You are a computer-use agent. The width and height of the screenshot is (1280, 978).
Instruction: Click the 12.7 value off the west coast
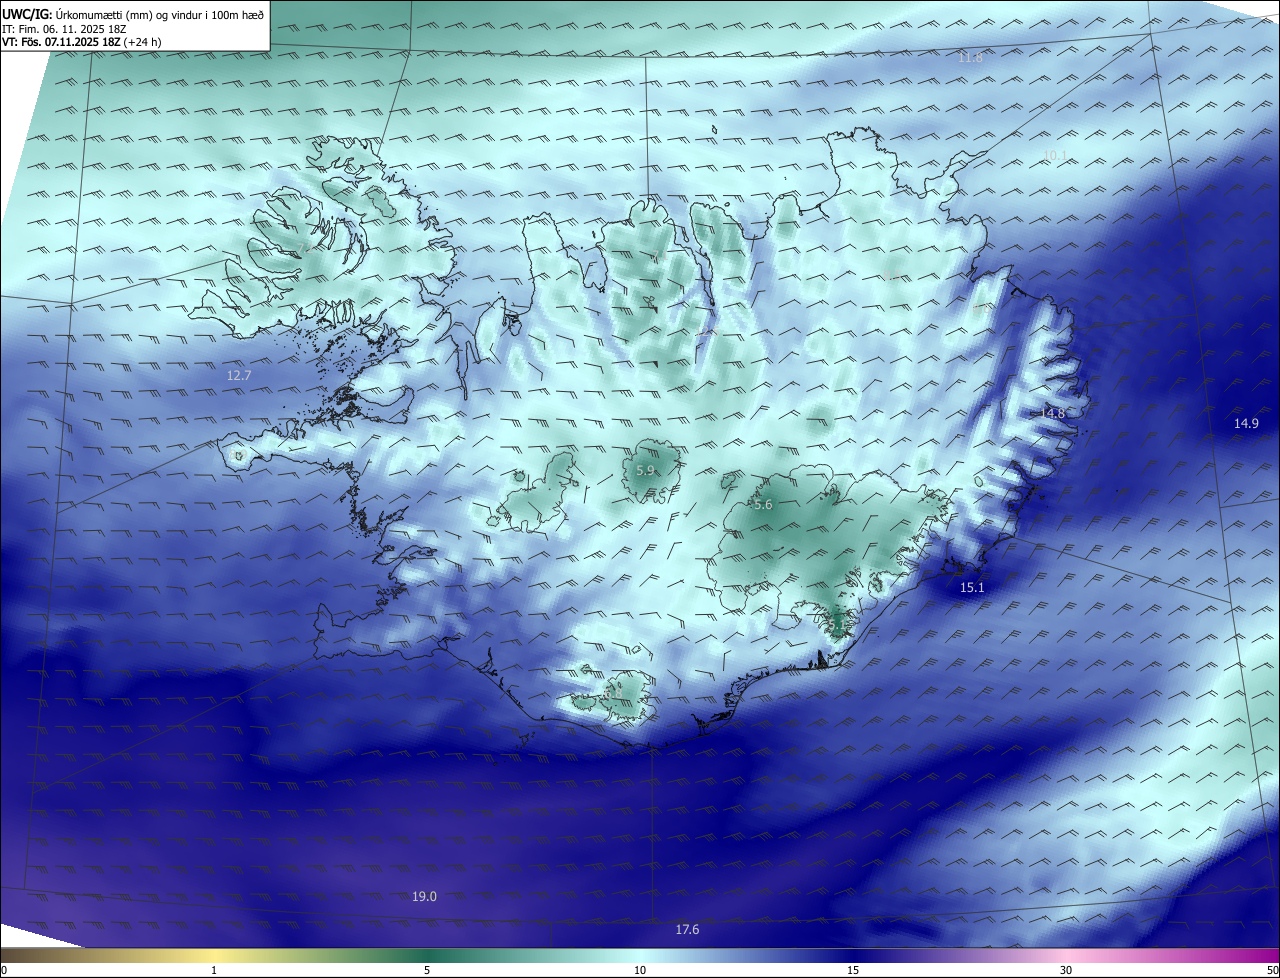239,376
